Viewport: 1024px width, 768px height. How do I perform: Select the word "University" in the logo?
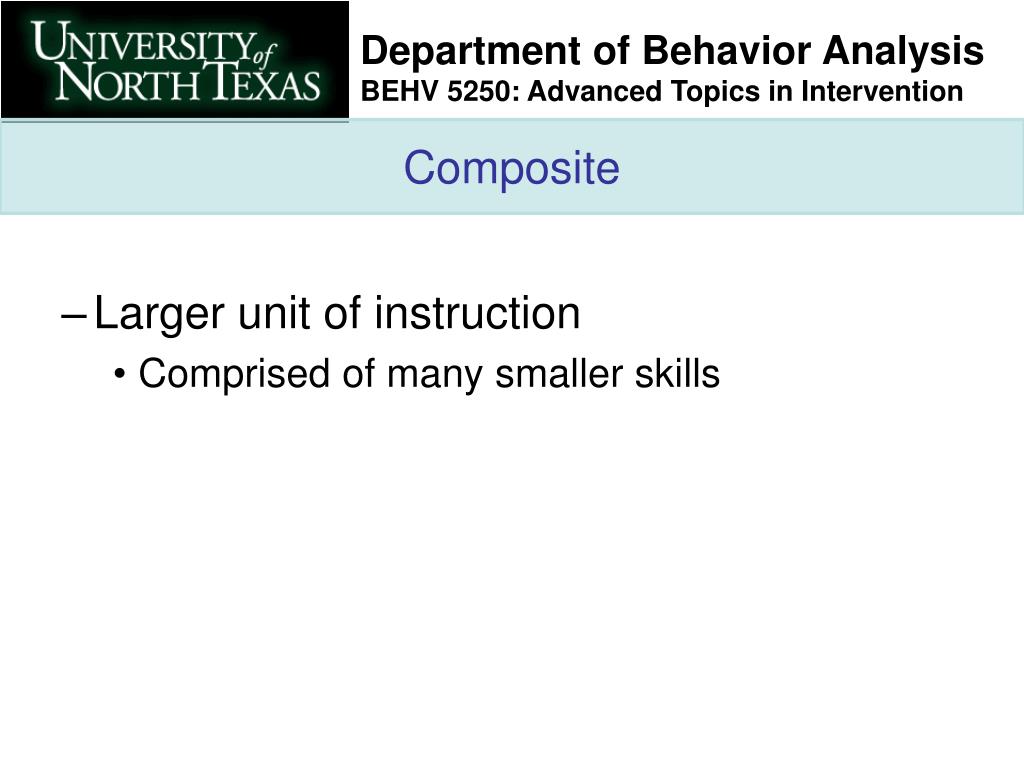142,42
